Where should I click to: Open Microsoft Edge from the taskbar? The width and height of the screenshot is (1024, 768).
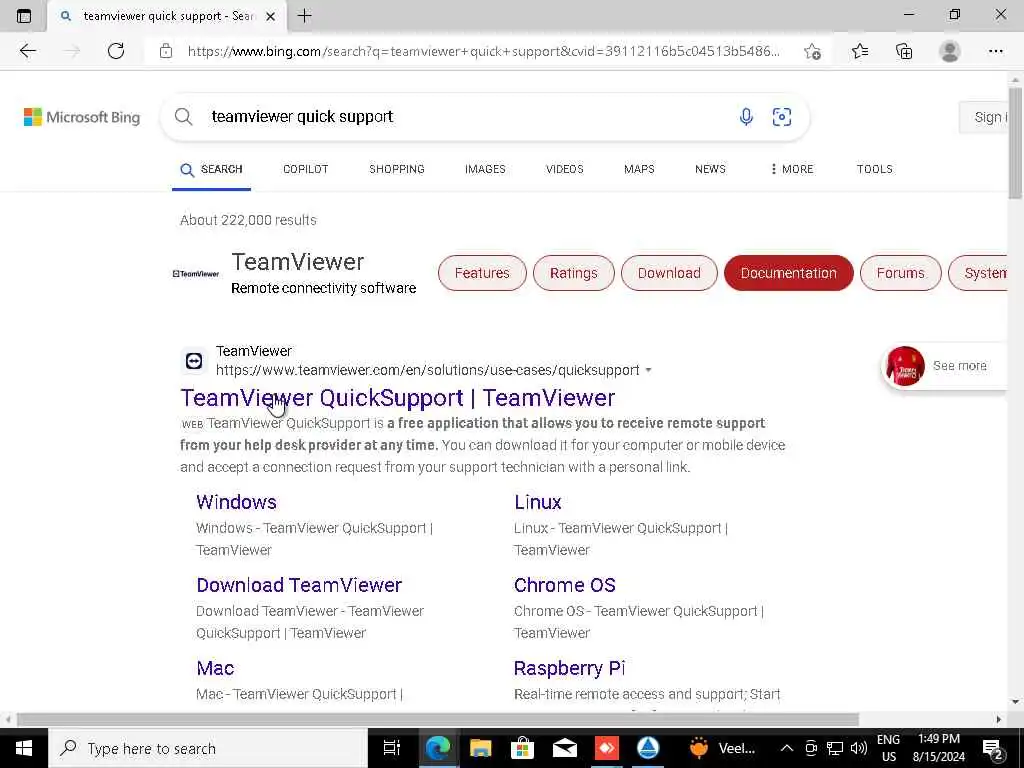(x=438, y=748)
